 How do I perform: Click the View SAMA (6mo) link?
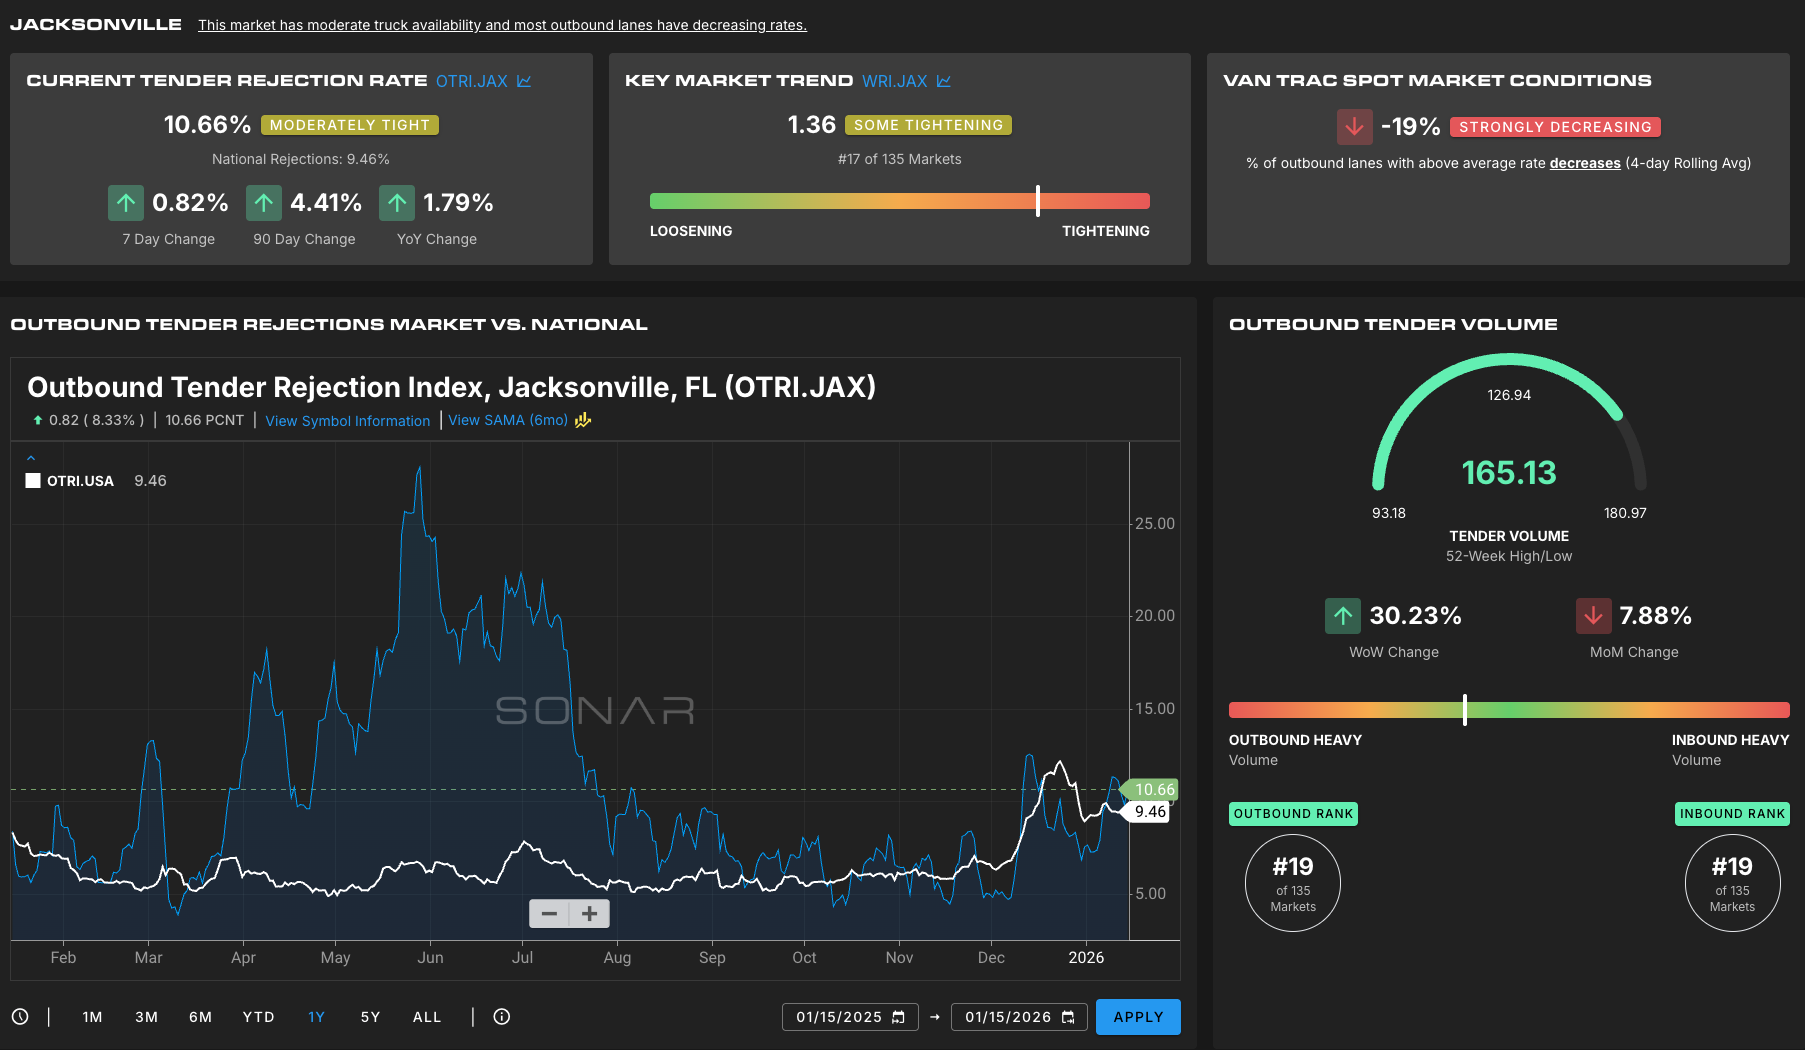point(507,420)
